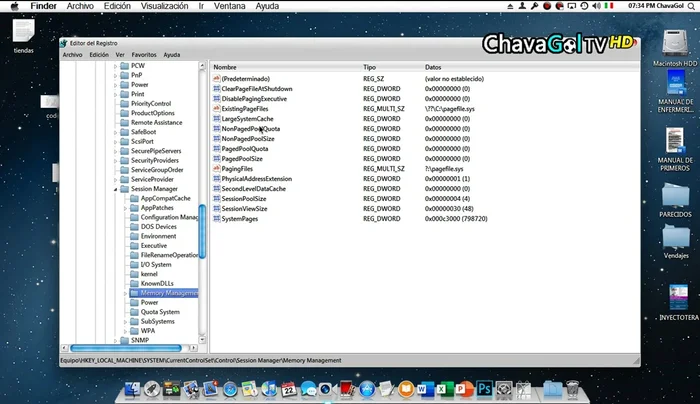Select the LargeSystemCache value

(247, 119)
